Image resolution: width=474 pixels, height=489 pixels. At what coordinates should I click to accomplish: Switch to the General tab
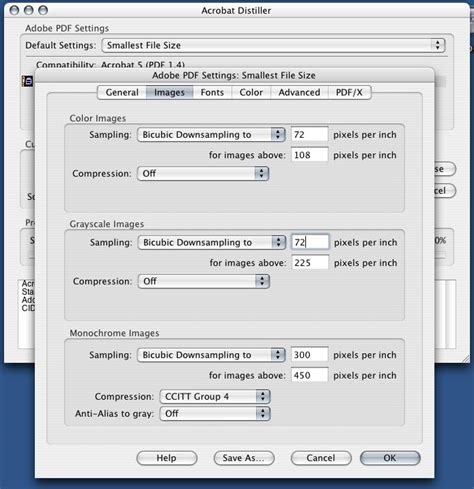122,92
